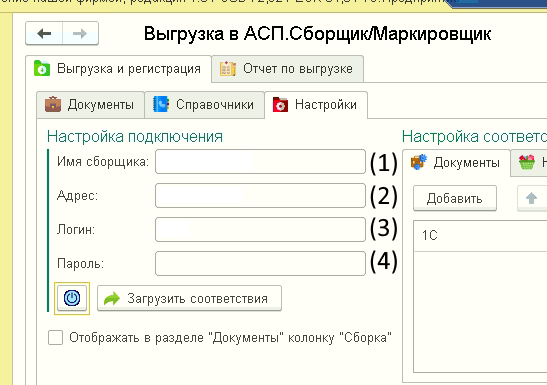Click the blue power connection icon button
Viewport: 547px width, 385px height.
tap(72, 298)
